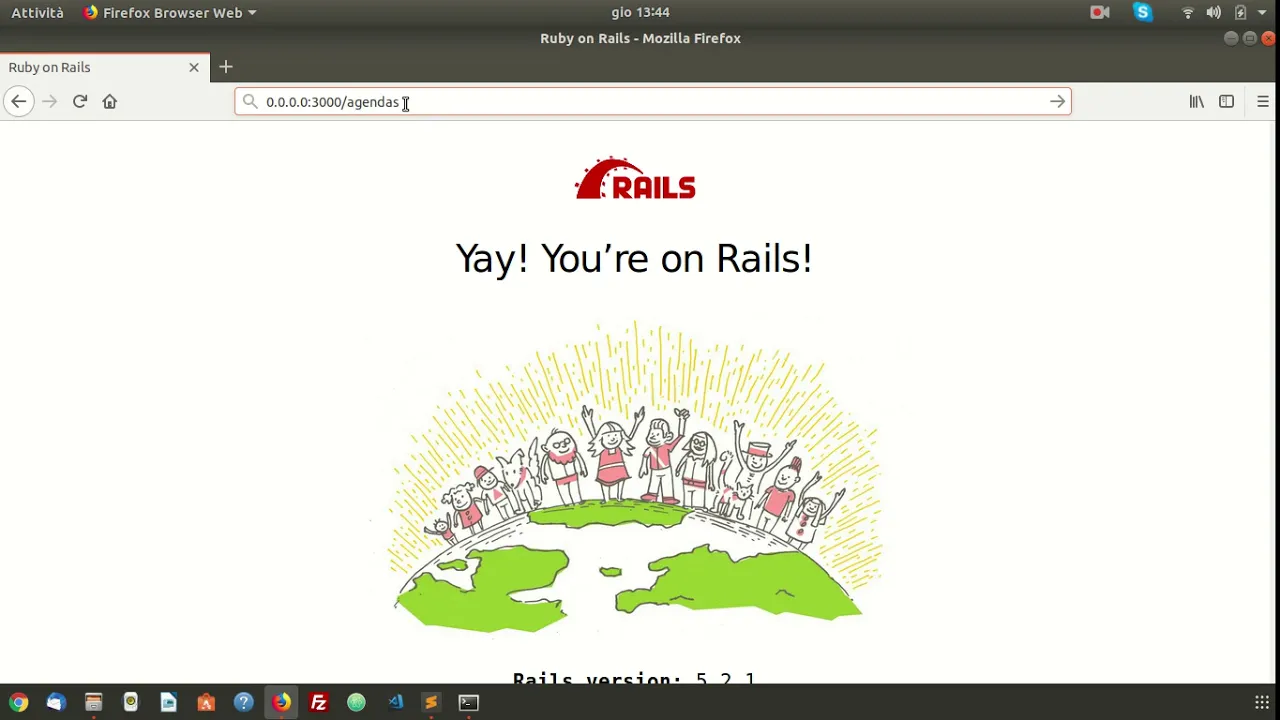Go back using the back arrow

point(18,101)
